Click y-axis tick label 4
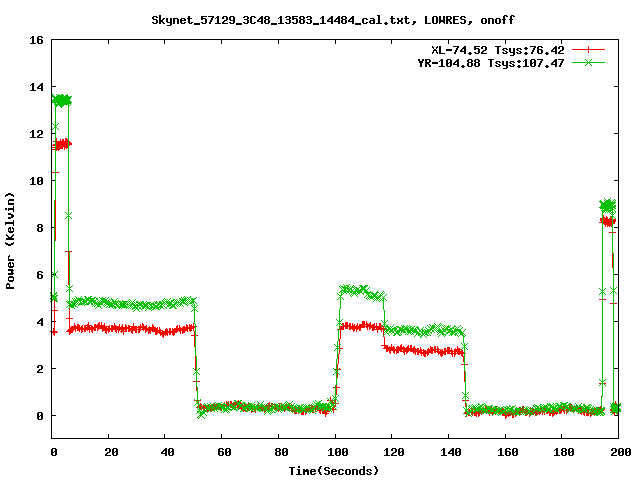The height and width of the screenshot is (480, 640). coord(40,322)
